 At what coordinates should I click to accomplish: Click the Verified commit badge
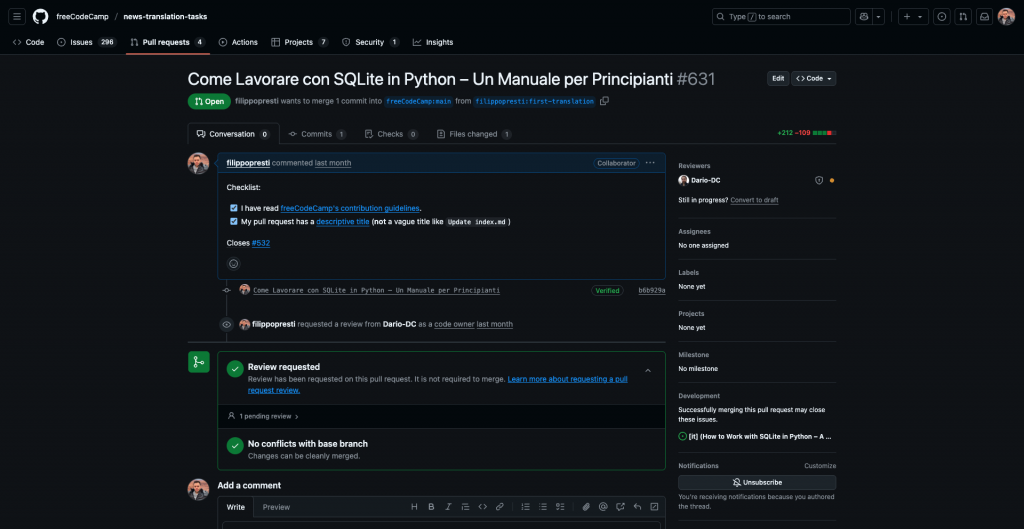click(607, 291)
